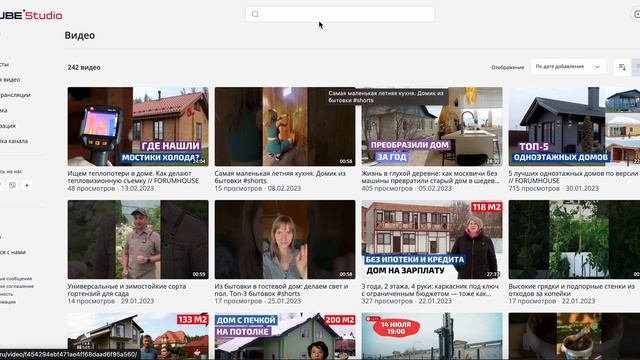This screenshot has width=640, height=360.
Task: Click the '48 просмотров · 13.02.2023' text
Action: coord(111,189)
